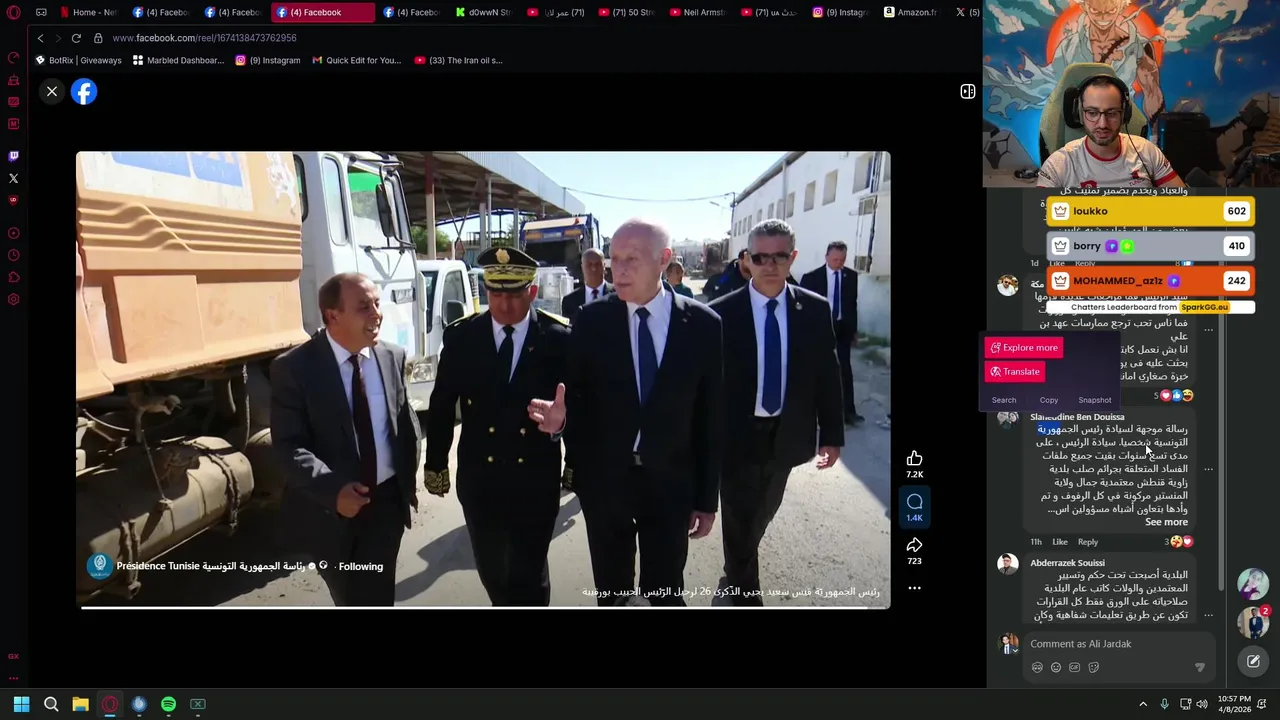Switch to the (9) Instagram browser tab

[842, 12]
